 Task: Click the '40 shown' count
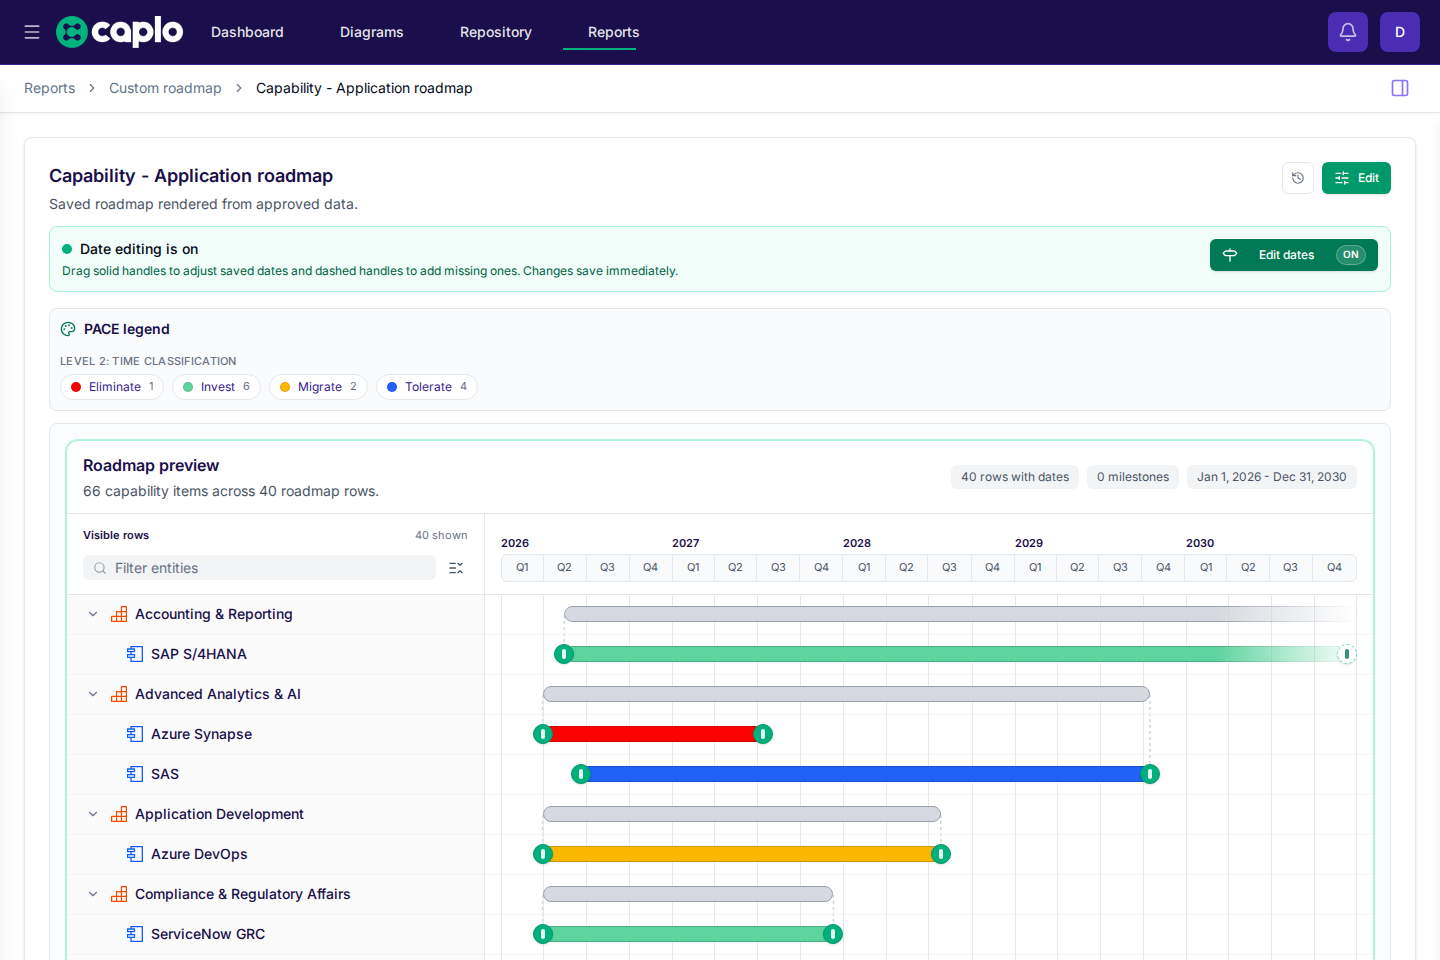click(441, 535)
